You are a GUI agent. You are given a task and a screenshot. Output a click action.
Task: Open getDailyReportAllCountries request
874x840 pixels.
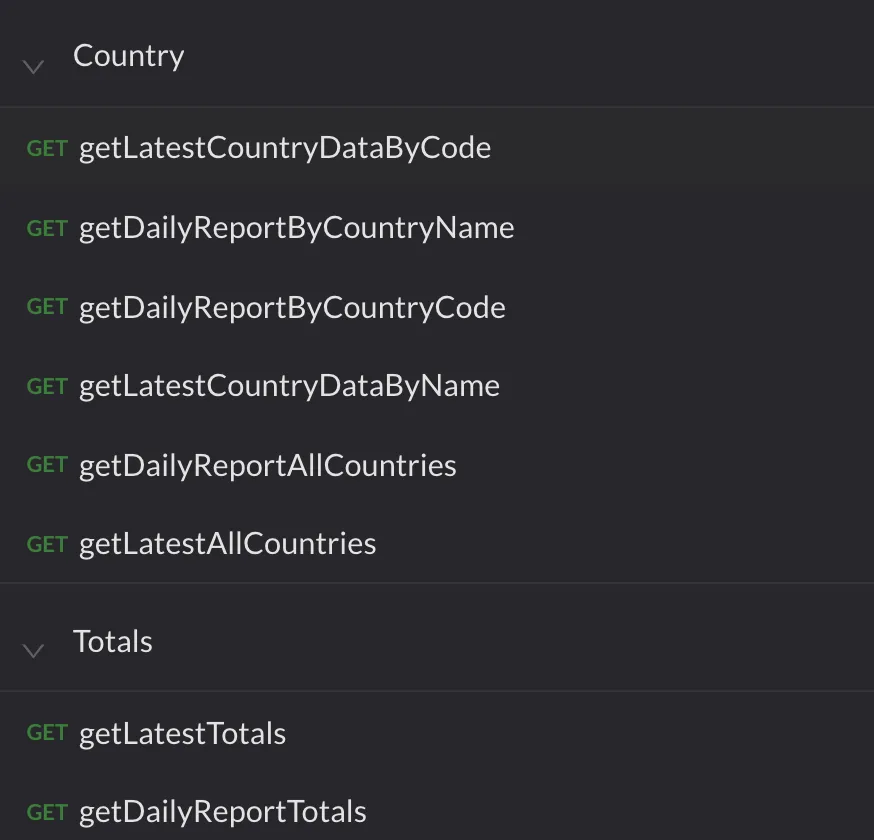(x=268, y=465)
